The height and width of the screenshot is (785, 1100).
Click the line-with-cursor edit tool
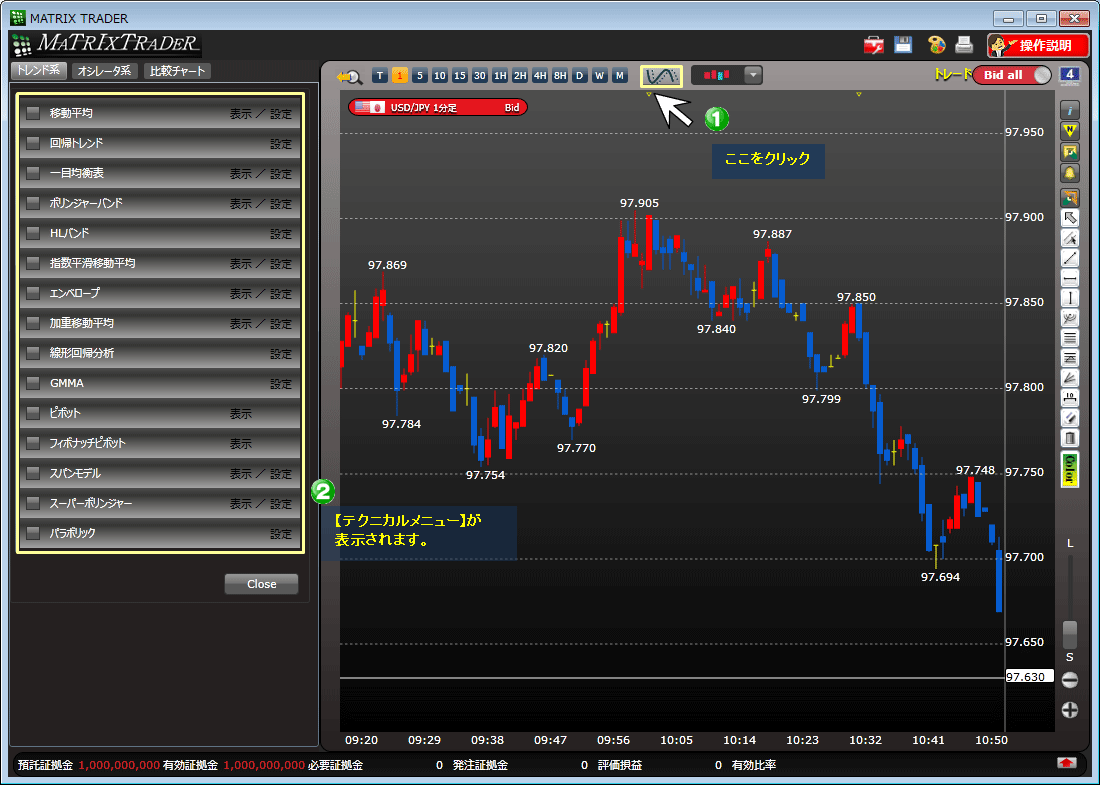(1069, 239)
